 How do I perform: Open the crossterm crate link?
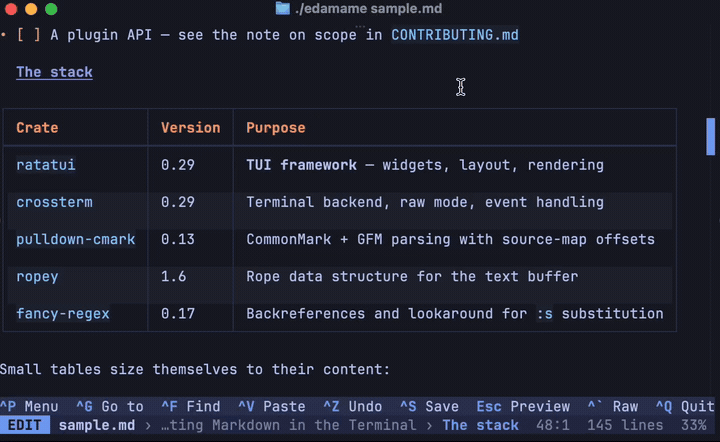point(54,202)
